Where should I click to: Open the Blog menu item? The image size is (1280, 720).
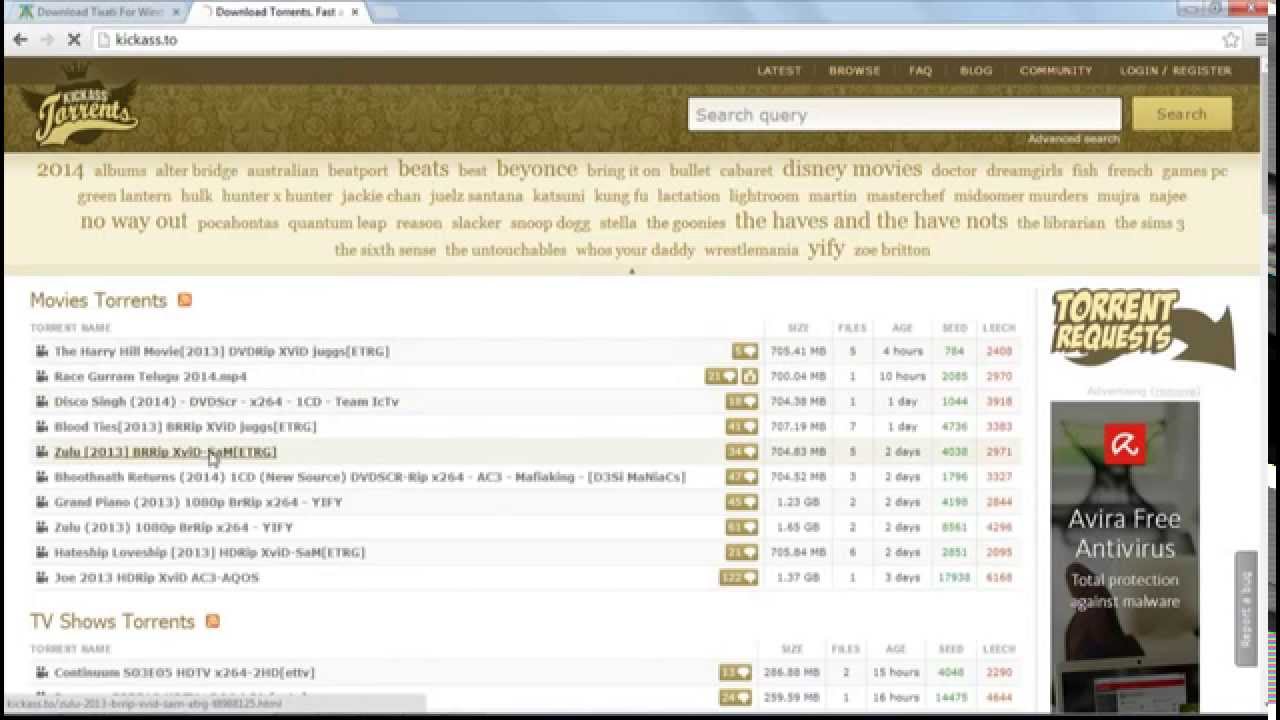(x=976, y=71)
